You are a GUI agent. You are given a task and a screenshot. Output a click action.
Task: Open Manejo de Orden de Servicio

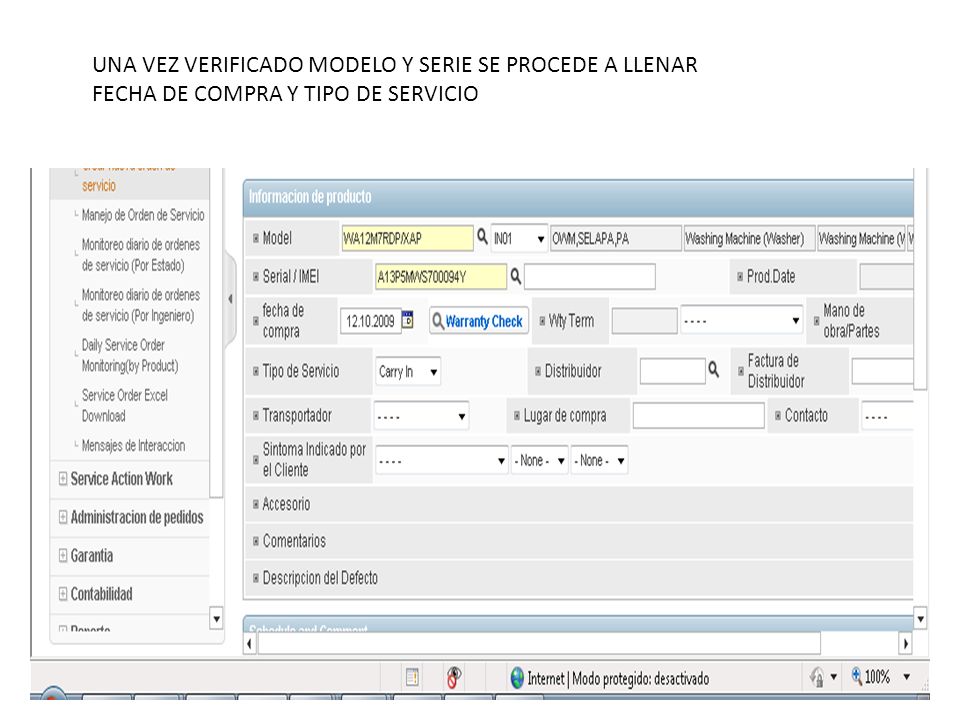pyautogui.click(x=143, y=215)
